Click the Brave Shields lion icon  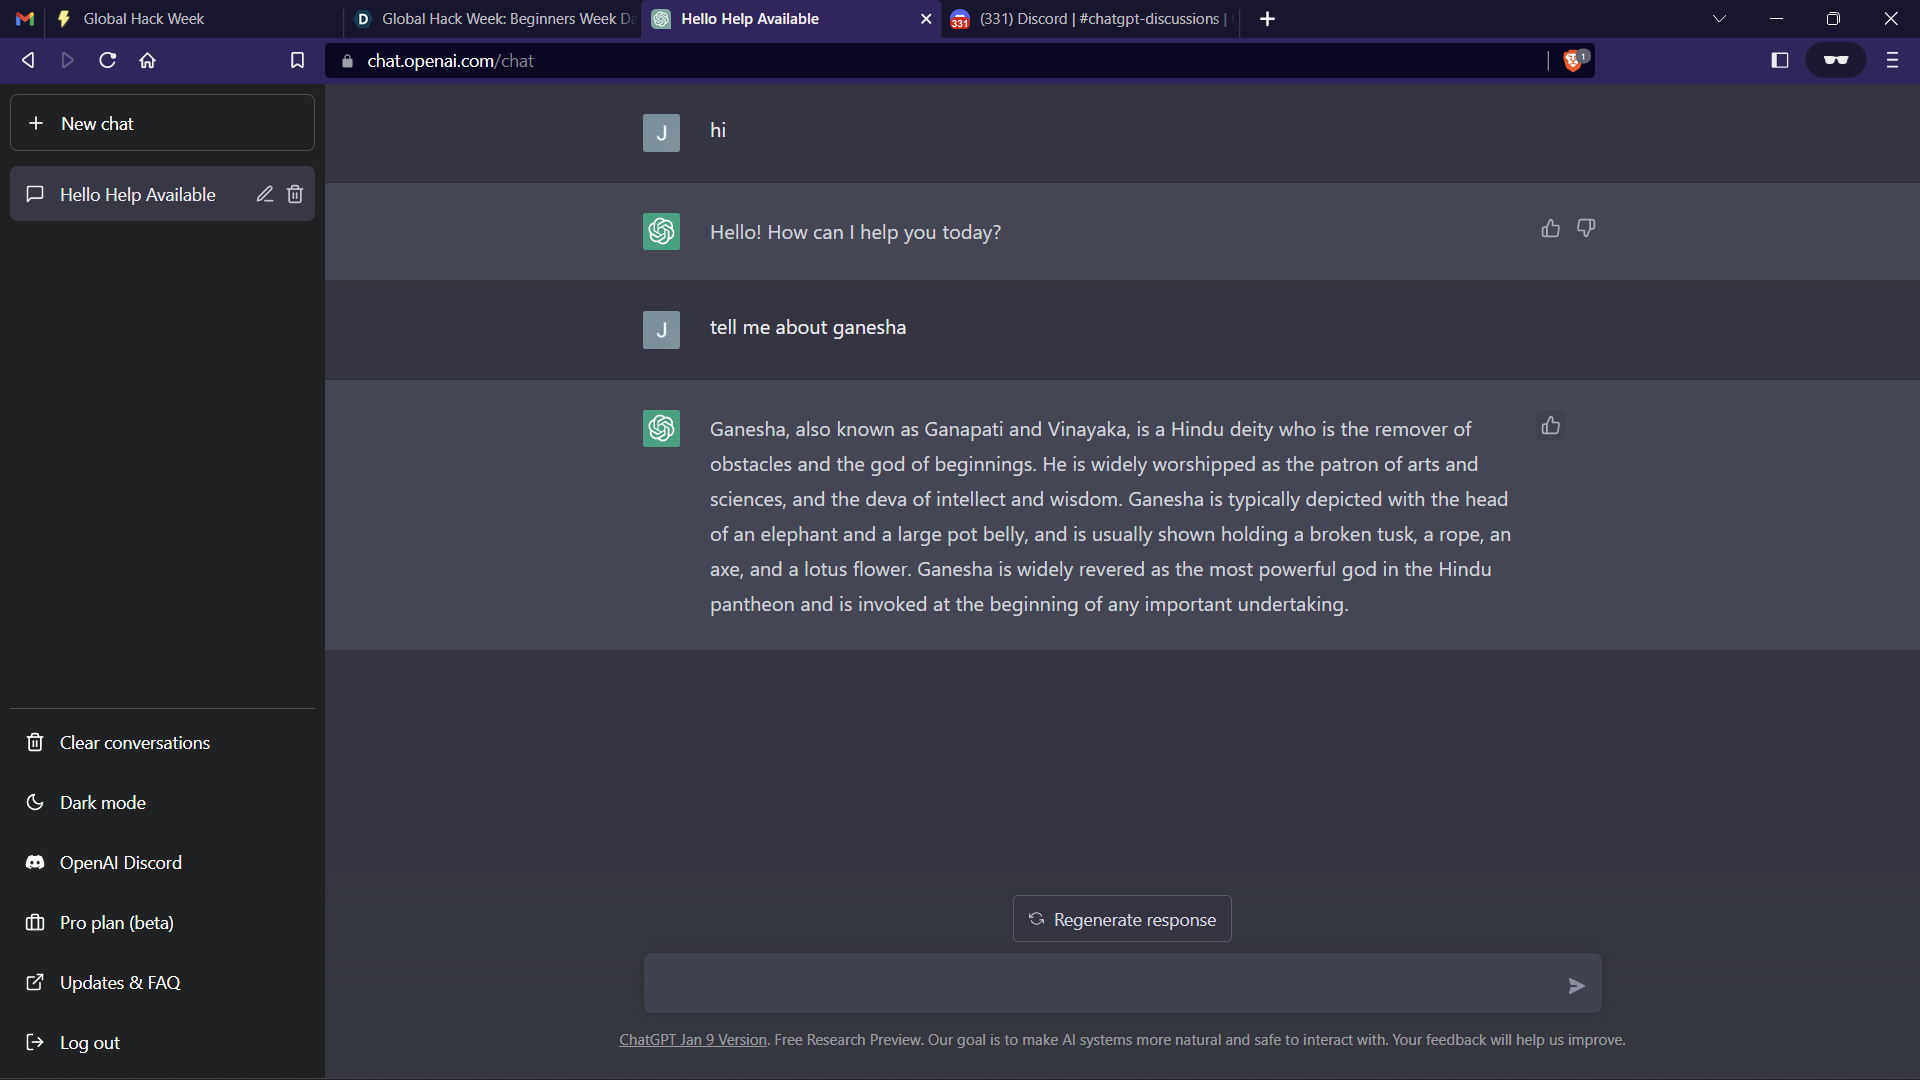point(1573,61)
